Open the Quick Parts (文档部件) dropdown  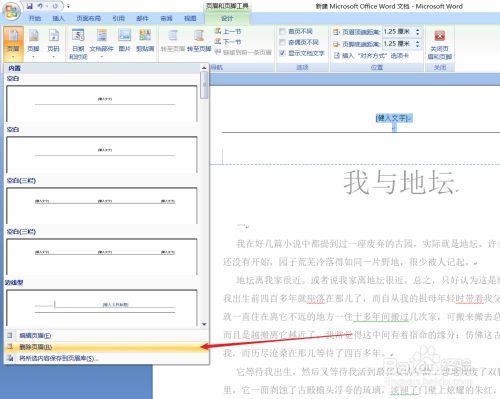(102, 43)
